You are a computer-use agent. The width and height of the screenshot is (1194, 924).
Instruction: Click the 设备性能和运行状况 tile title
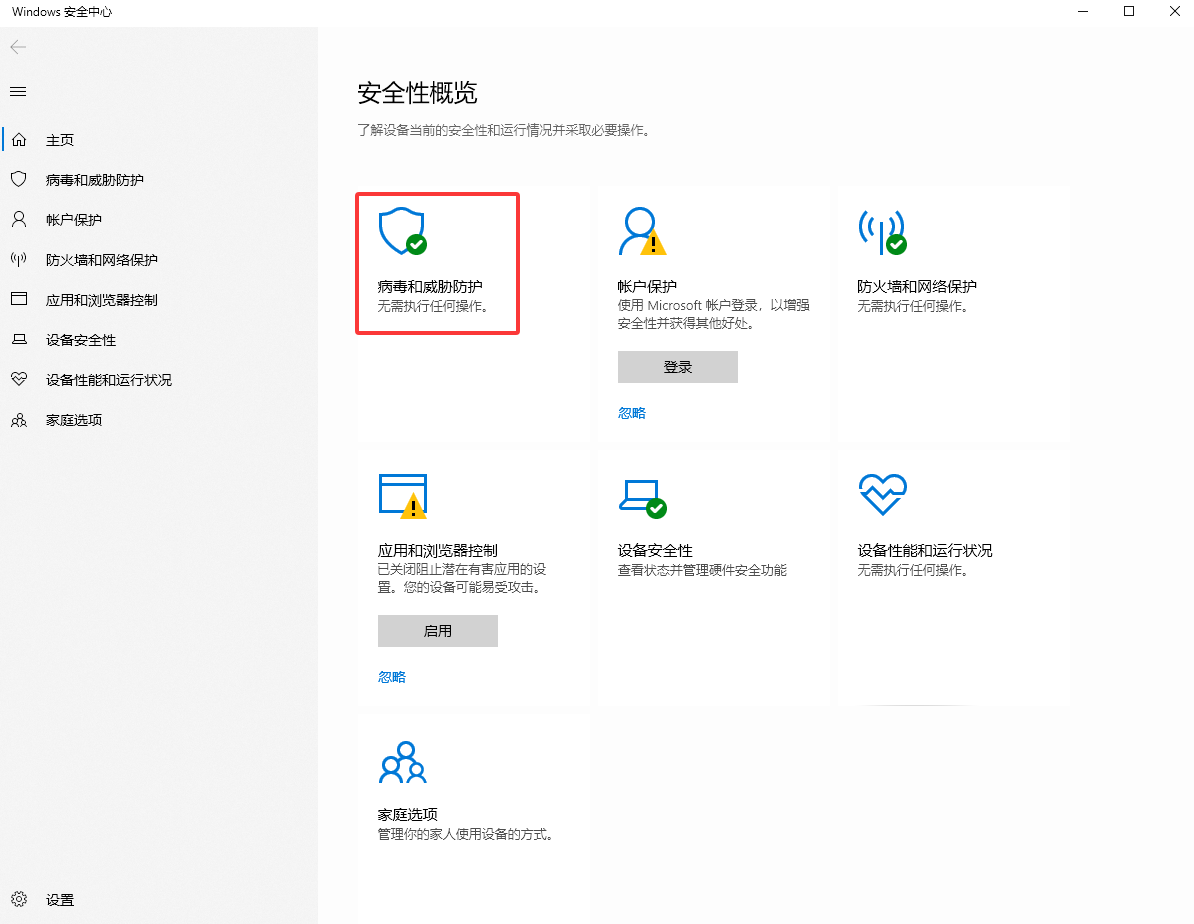coord(925,551)
